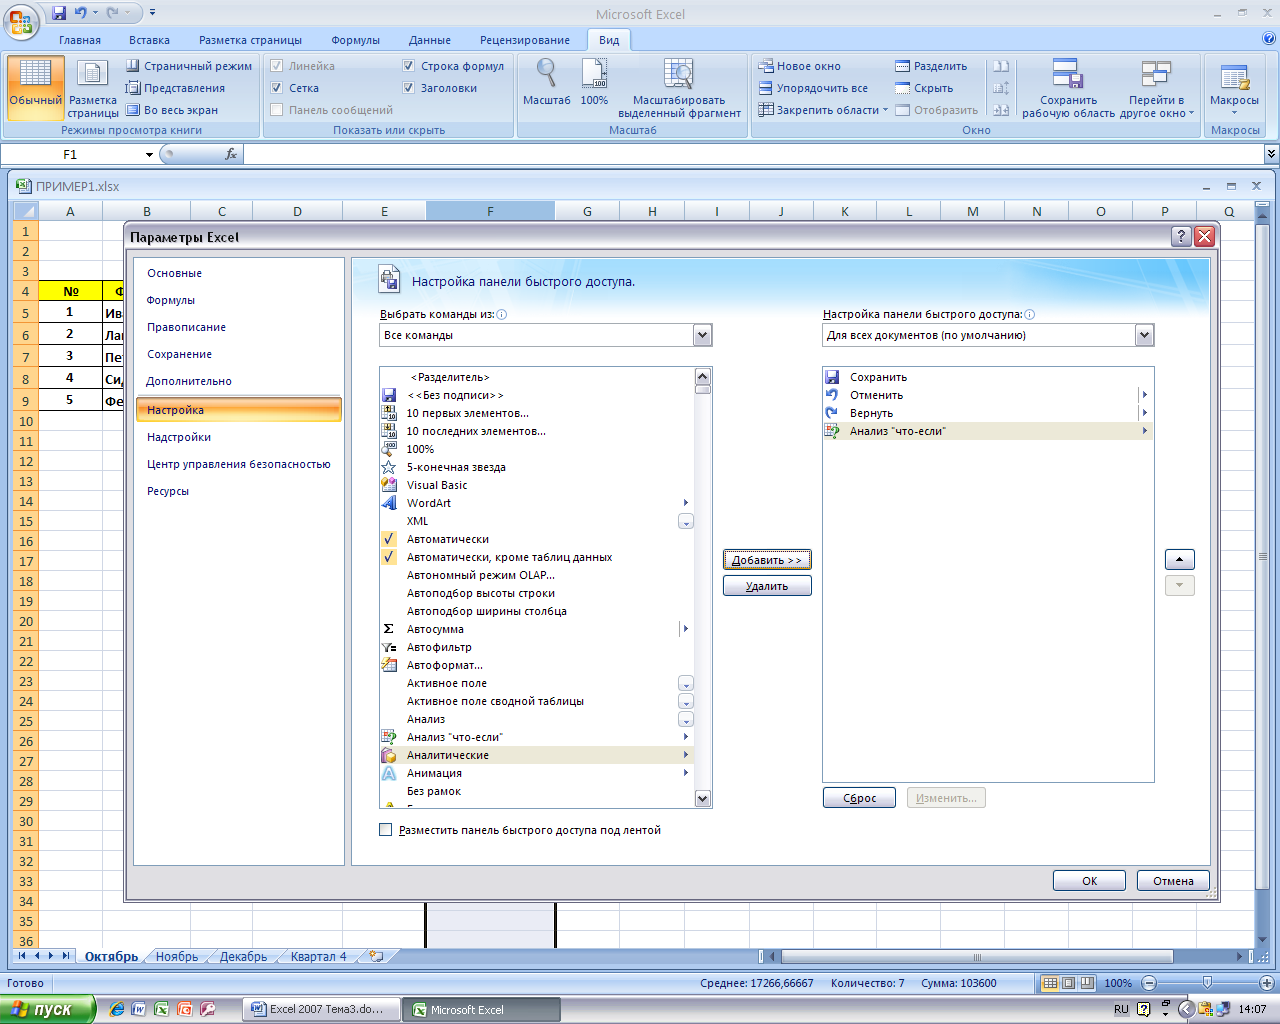1280x1024 pixels.
Task: Click Сохранить рабочую область icon
Action: coord(1068,73)
